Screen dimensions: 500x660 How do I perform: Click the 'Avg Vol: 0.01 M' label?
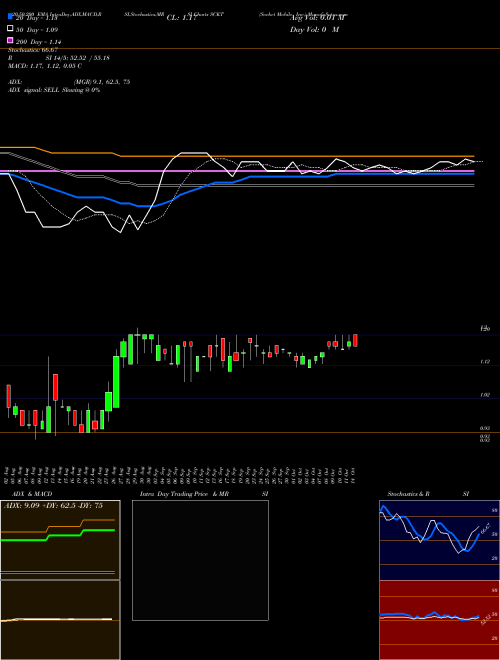[x=317, y=18]
